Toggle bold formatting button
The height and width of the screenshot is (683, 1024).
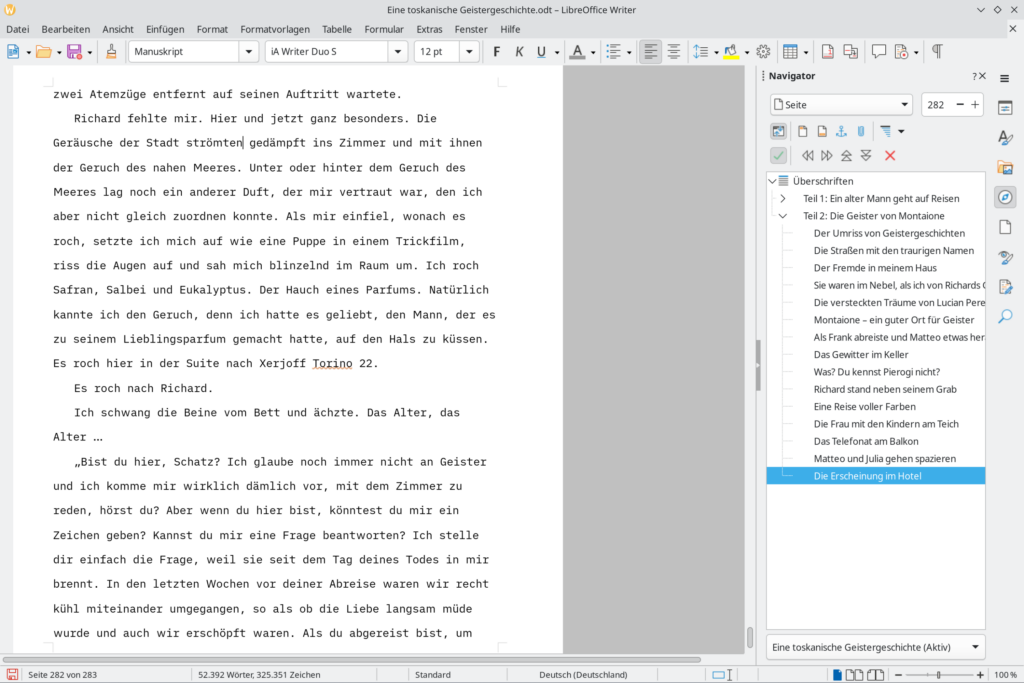click(x=497, y=52)
